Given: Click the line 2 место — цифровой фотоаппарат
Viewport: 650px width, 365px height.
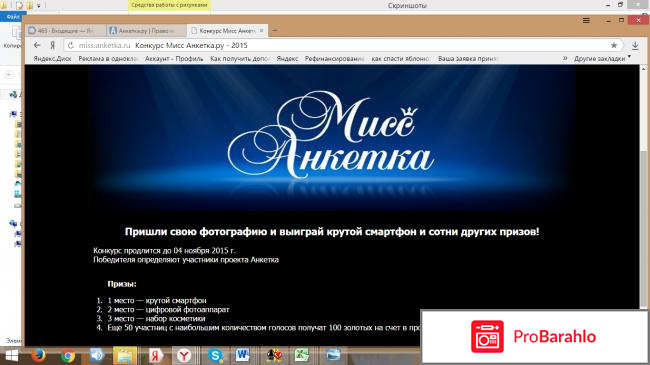Looking at the screenshot, I should coord(168,309).
